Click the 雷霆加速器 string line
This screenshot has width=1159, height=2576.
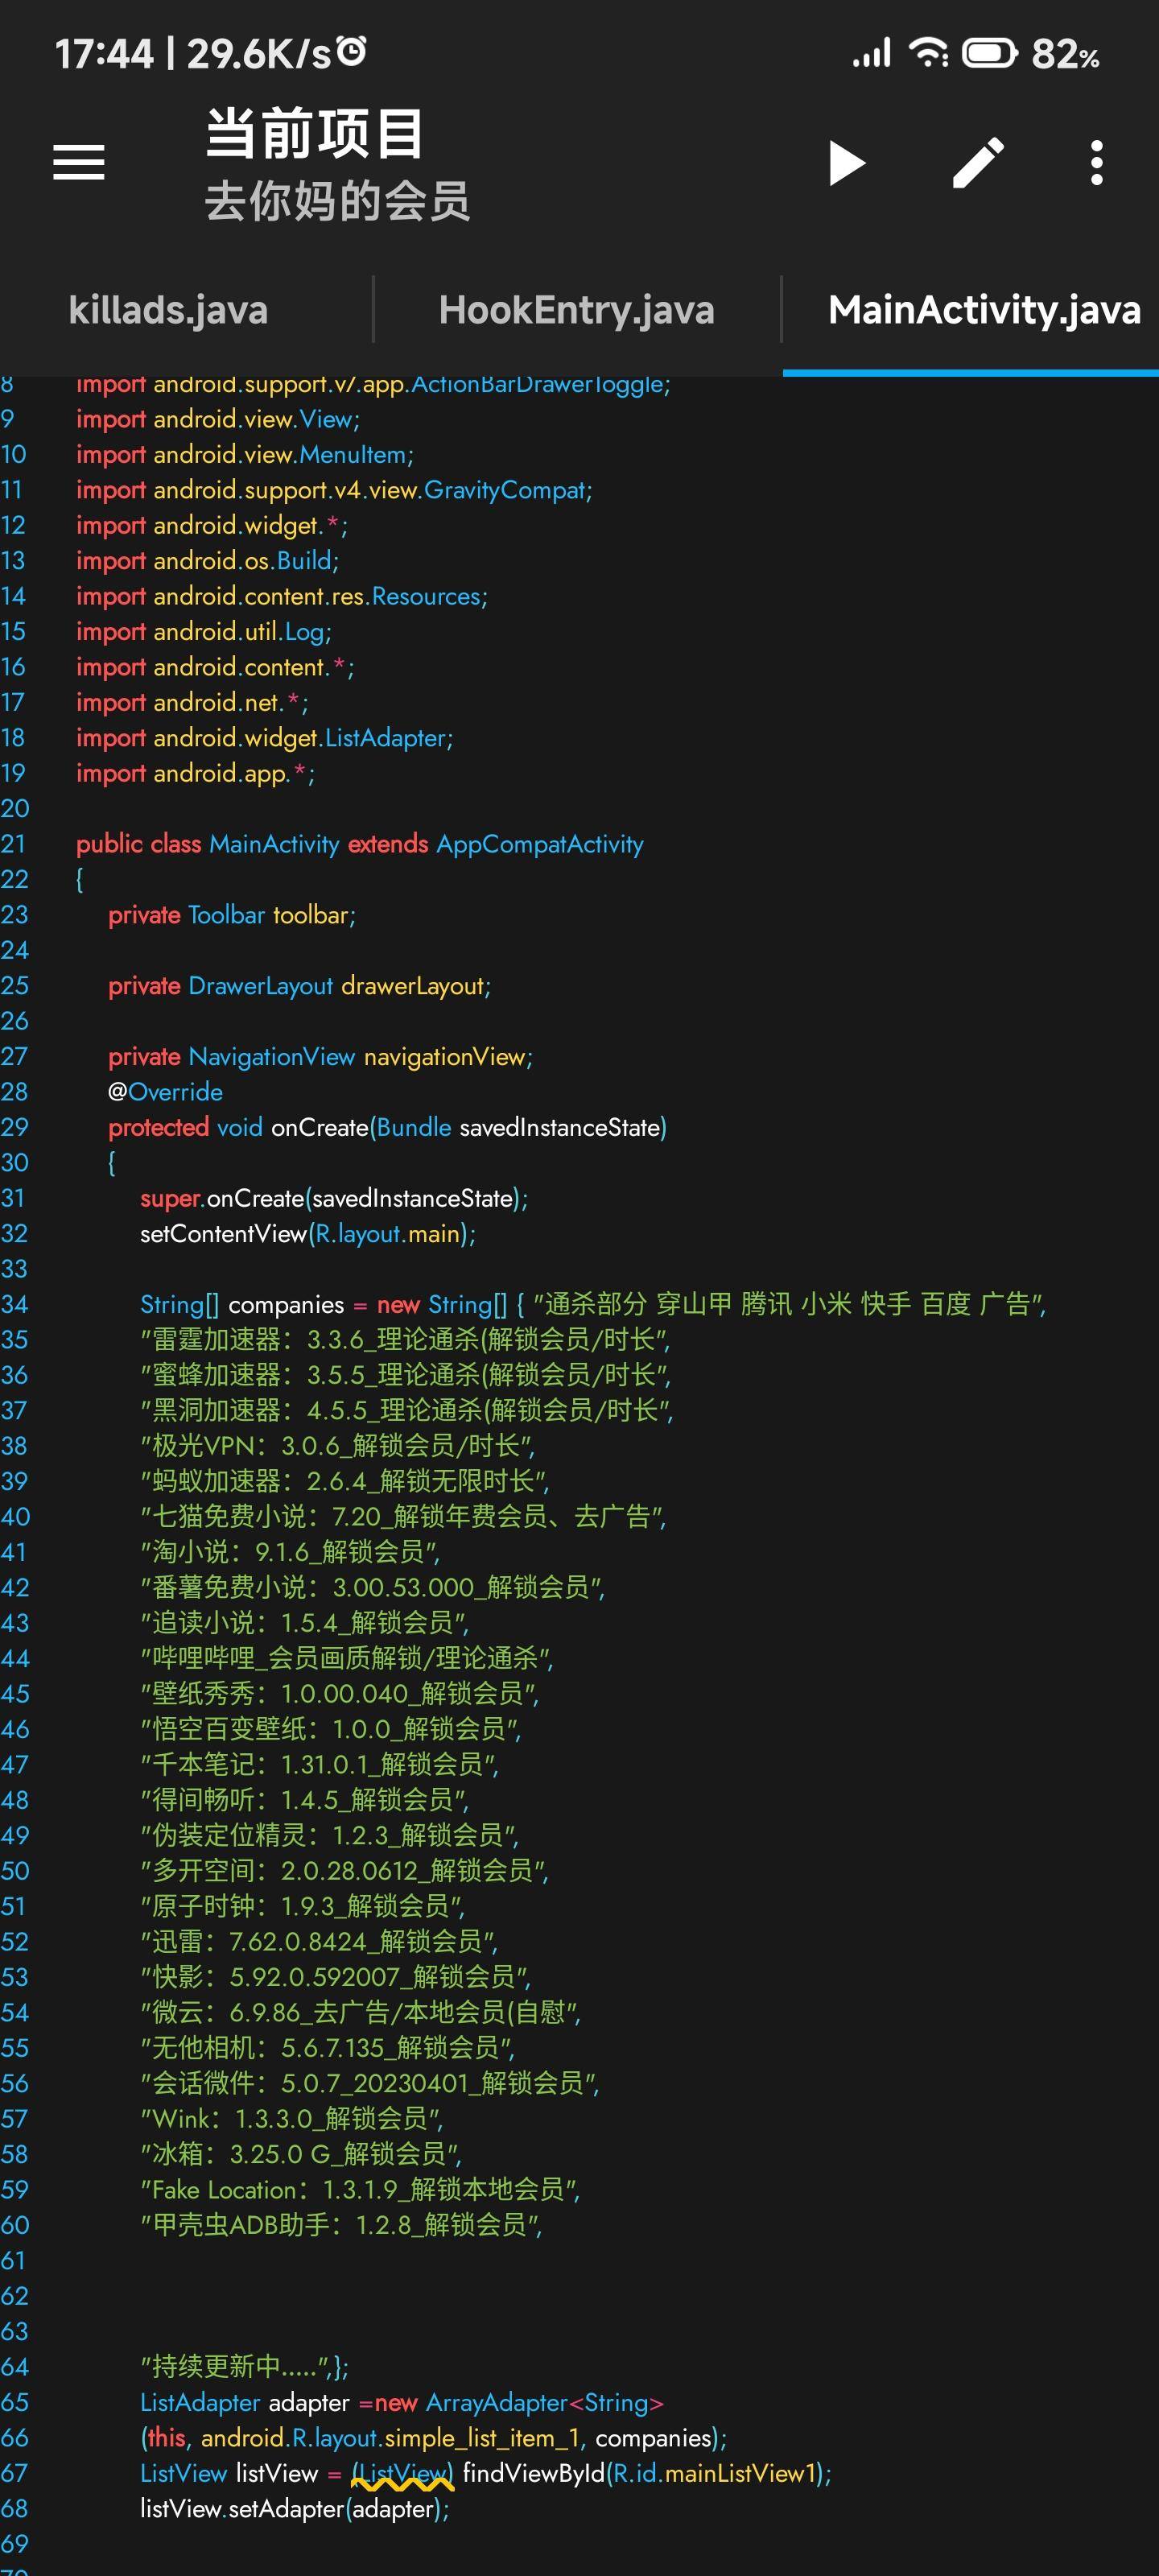[x=406, y=1340]
